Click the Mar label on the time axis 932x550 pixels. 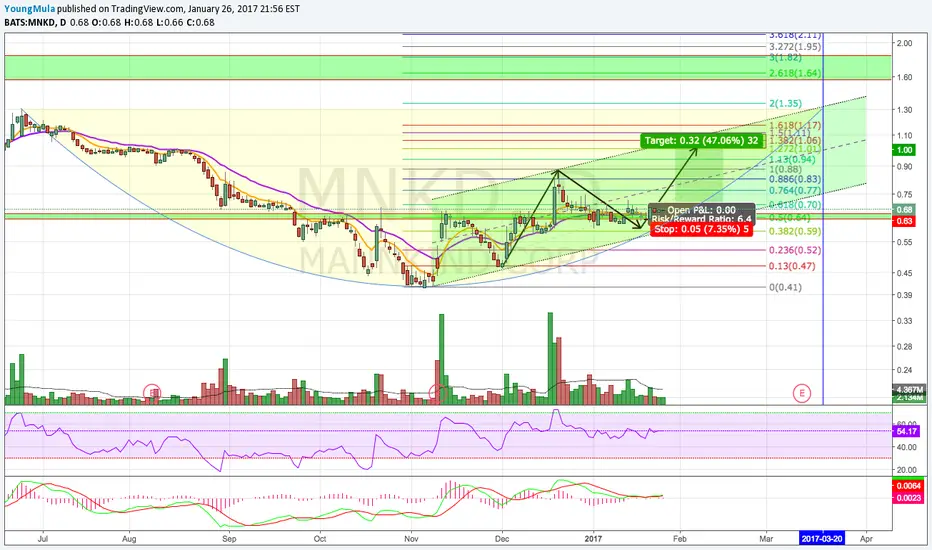(766, 539)
